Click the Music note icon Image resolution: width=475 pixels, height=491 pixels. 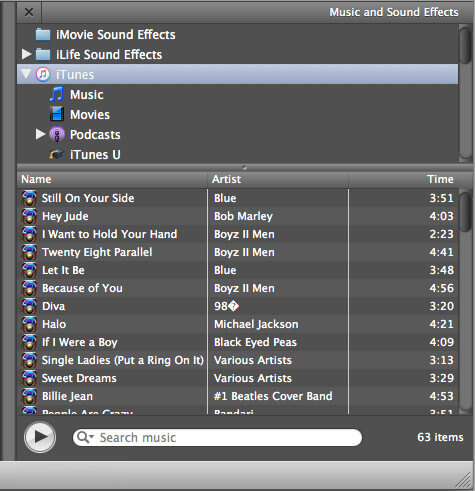click(56, 94)
